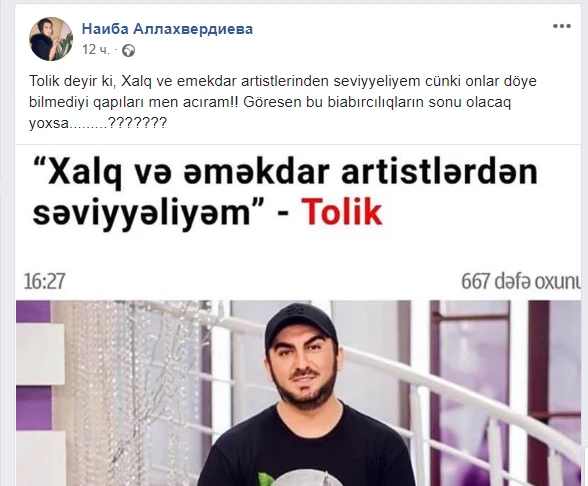Open the three-dot post options menu
588x486 pixels.
(x=562, y=26)
